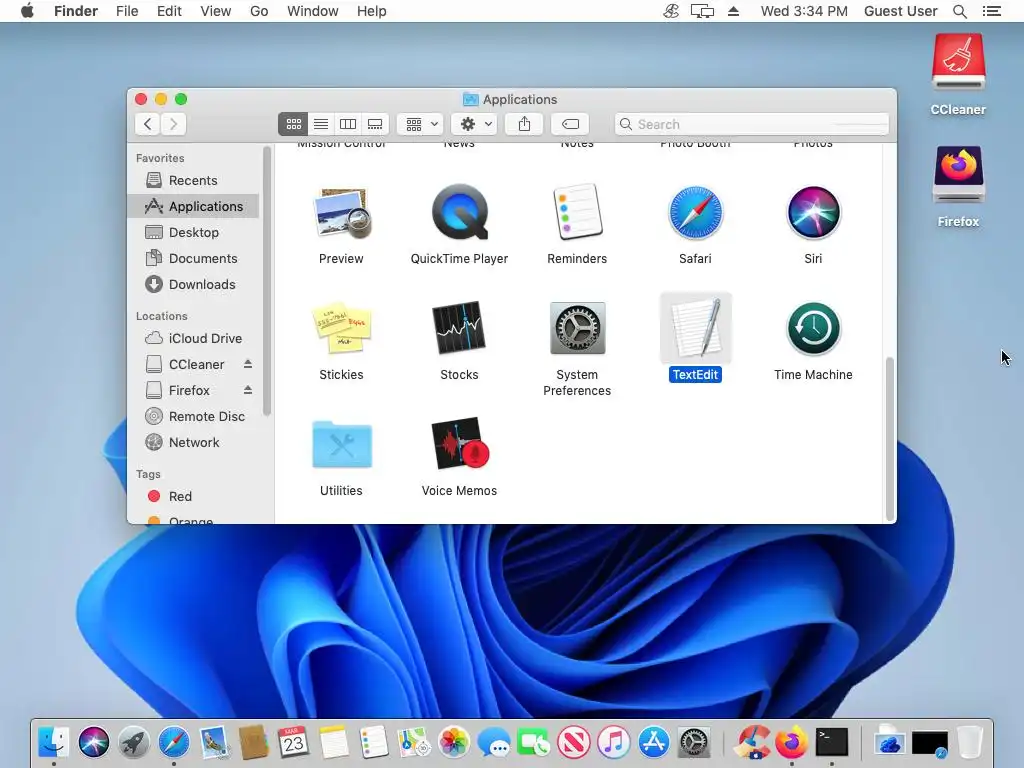Open the Help menu
1024x768 pixels.
point(372,11)
